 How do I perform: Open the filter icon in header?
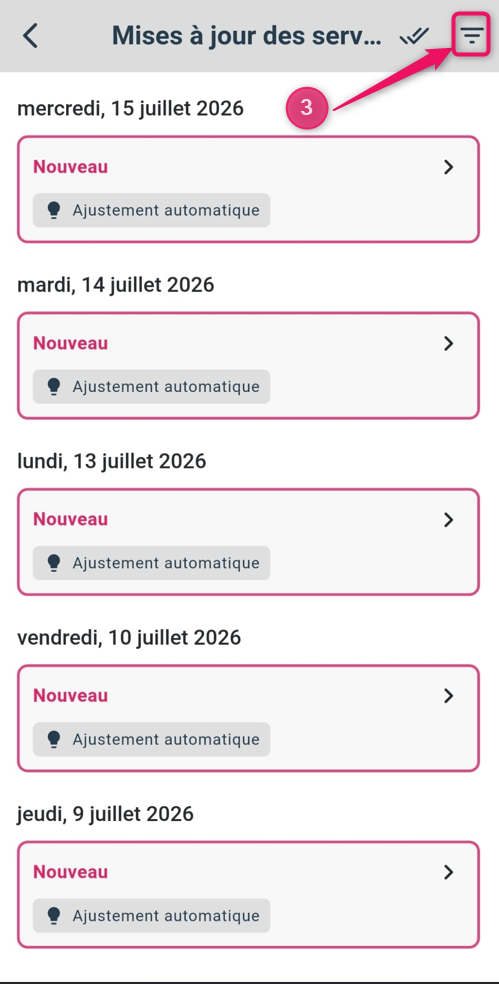coord(471,36)
